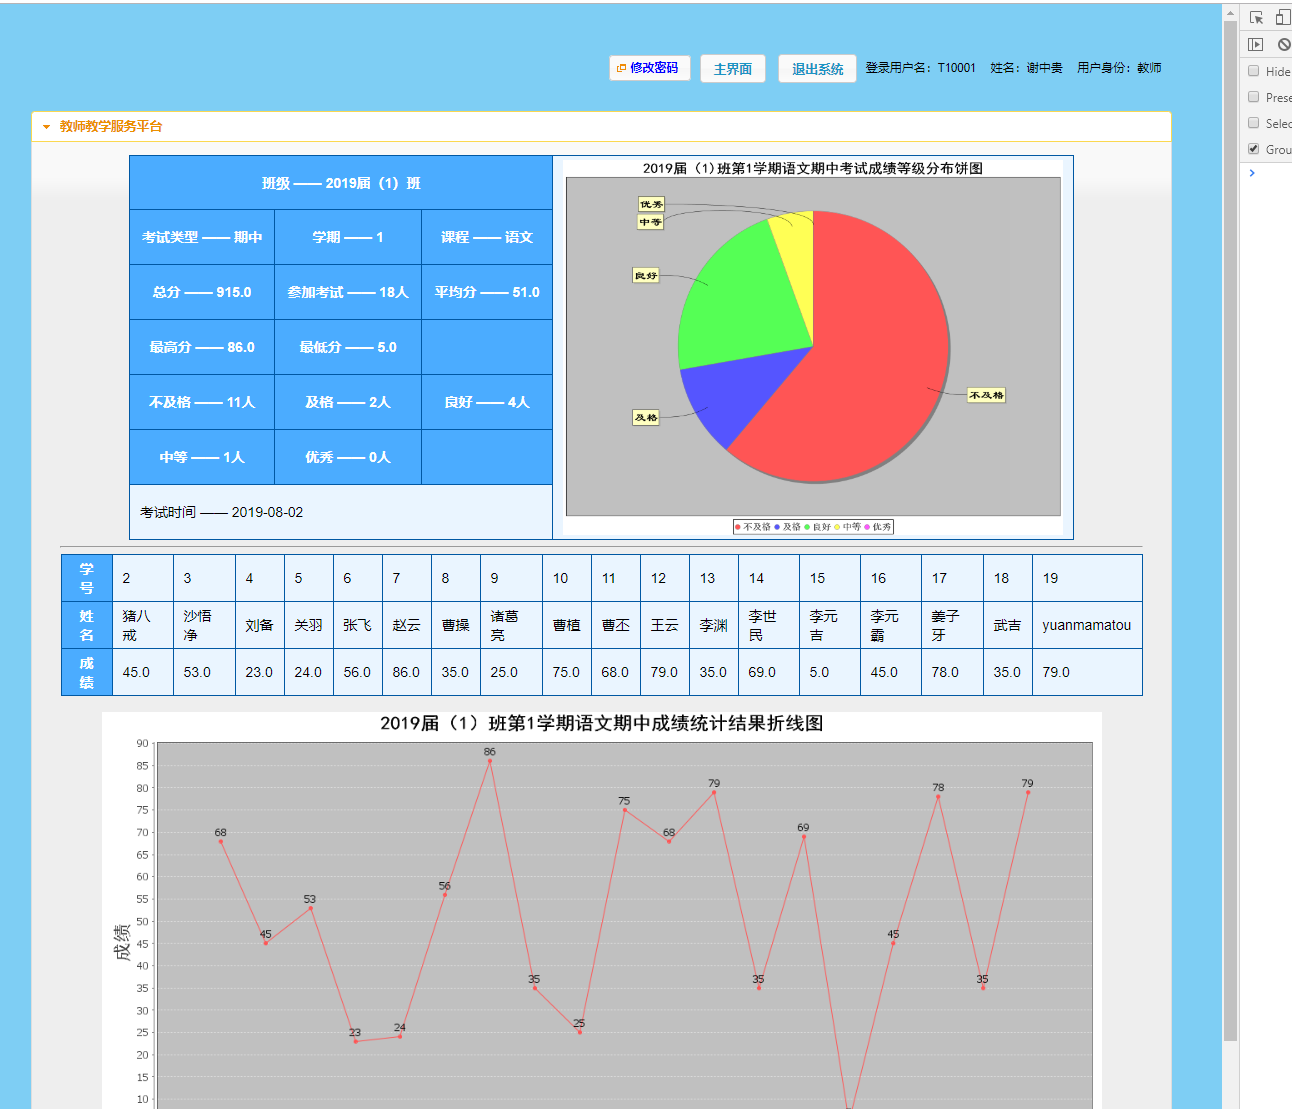
Task: Click the 总分 —— 915.0 cell
Action: pyautogui.click(x=202, y=292)
